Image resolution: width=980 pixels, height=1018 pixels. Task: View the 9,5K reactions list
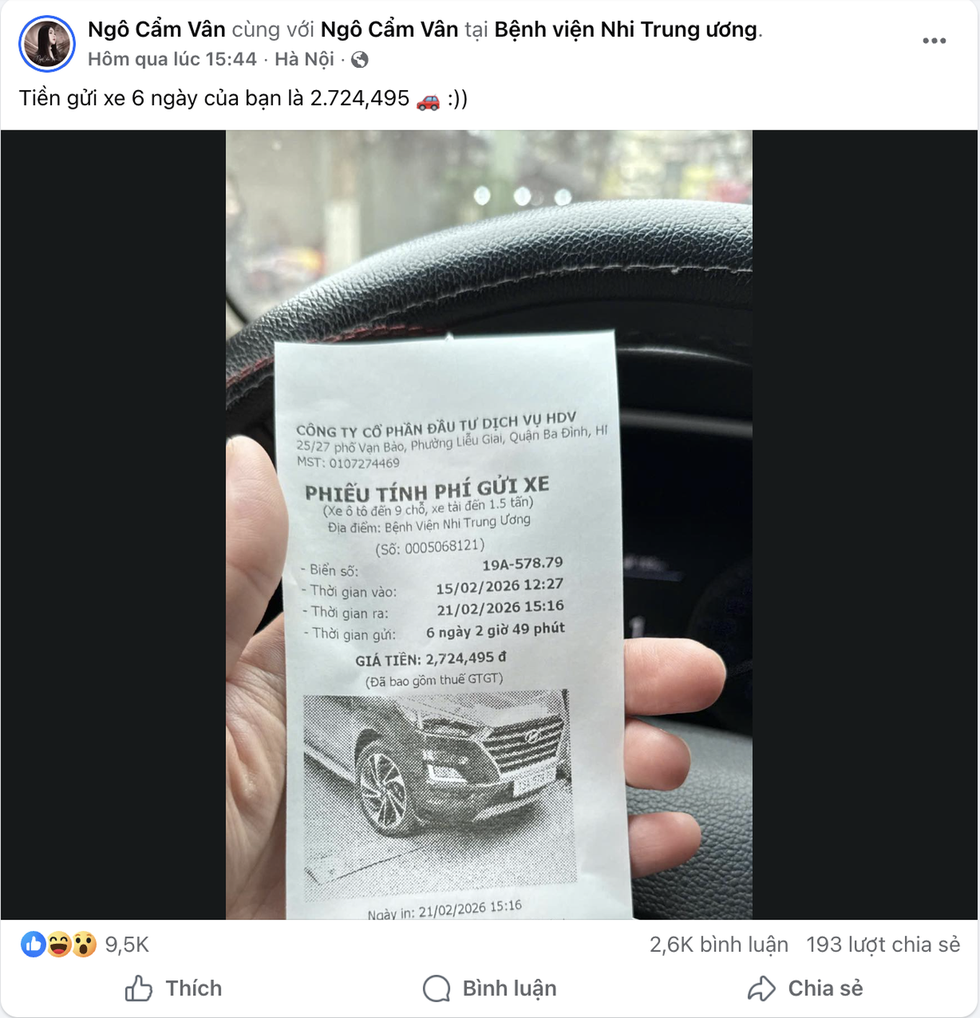coord(127,945)
